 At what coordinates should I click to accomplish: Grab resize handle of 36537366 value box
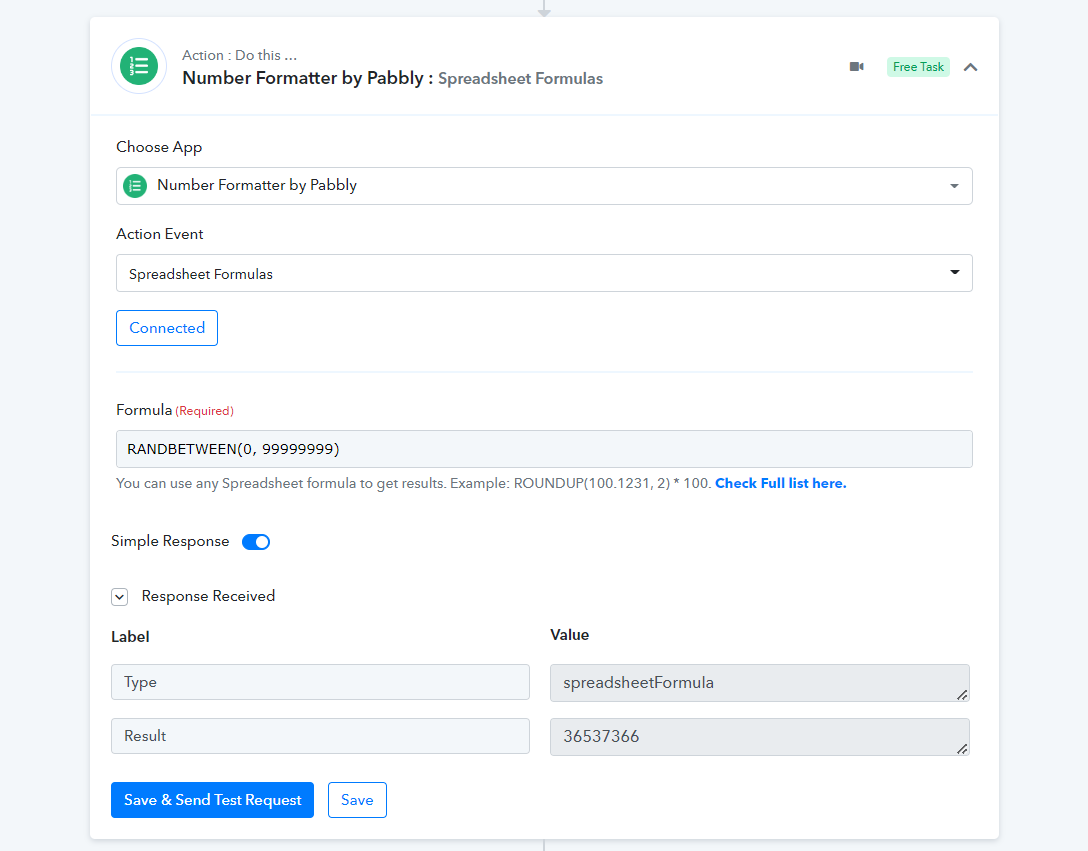click(x=962, y=749)
